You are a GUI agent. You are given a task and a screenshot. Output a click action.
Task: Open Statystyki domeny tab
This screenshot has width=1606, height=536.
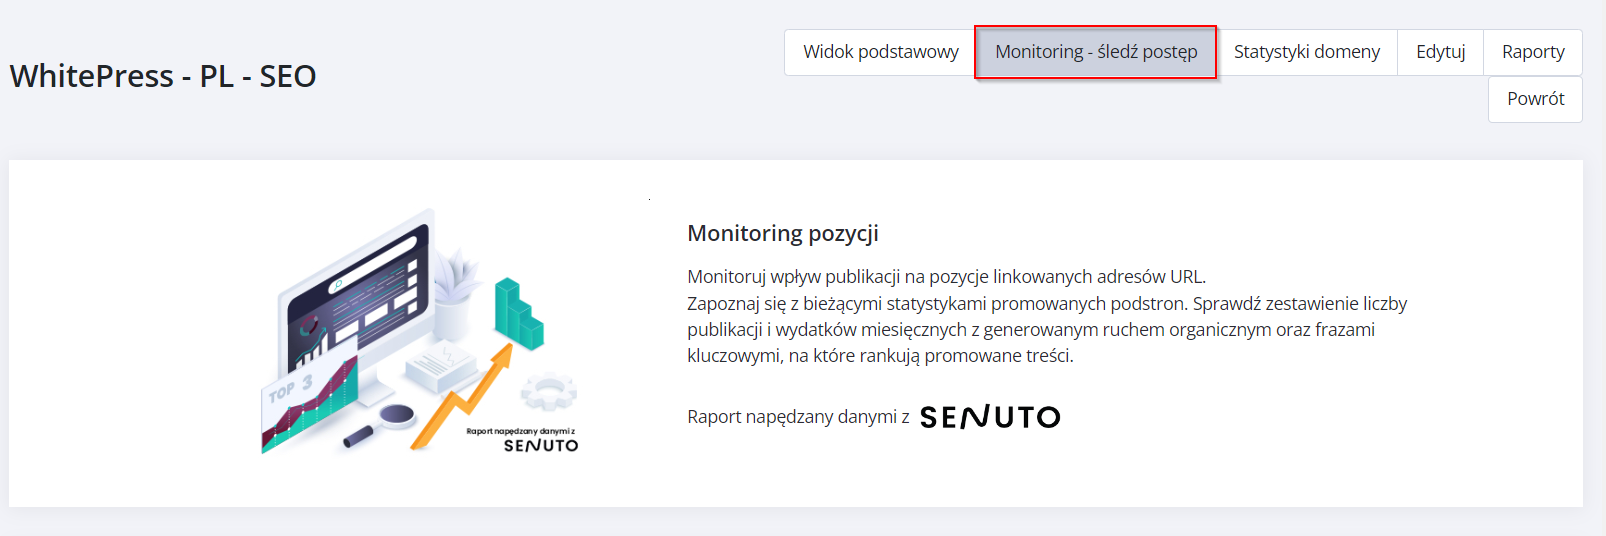1306,52
